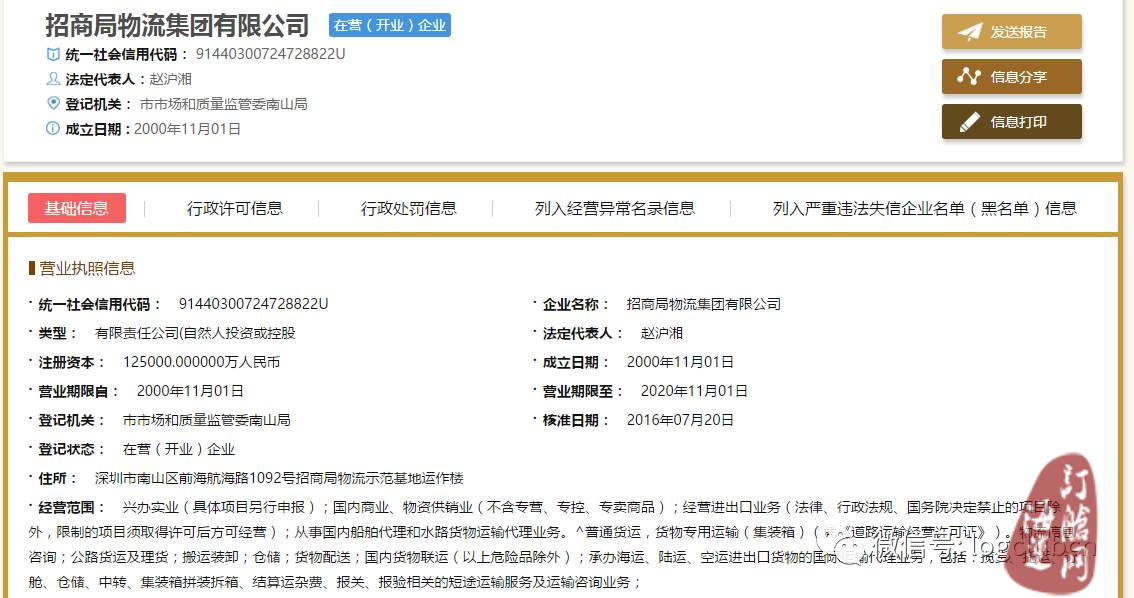Click header credit code 91440300724728822U
The height and width of the screenshot is (598, 1134).
[270, 54]
